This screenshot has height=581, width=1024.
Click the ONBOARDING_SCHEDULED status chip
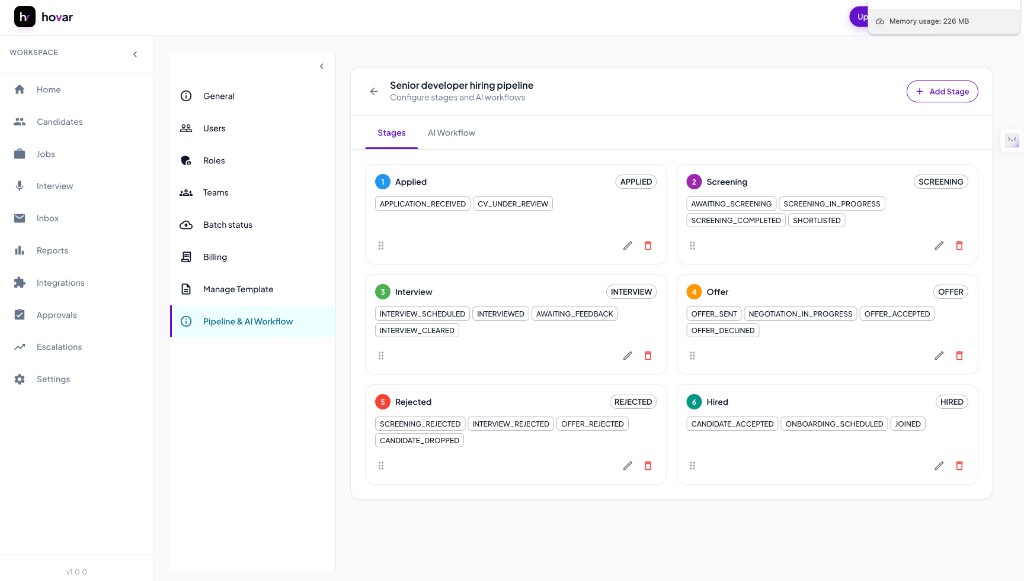tap(834, 424)
